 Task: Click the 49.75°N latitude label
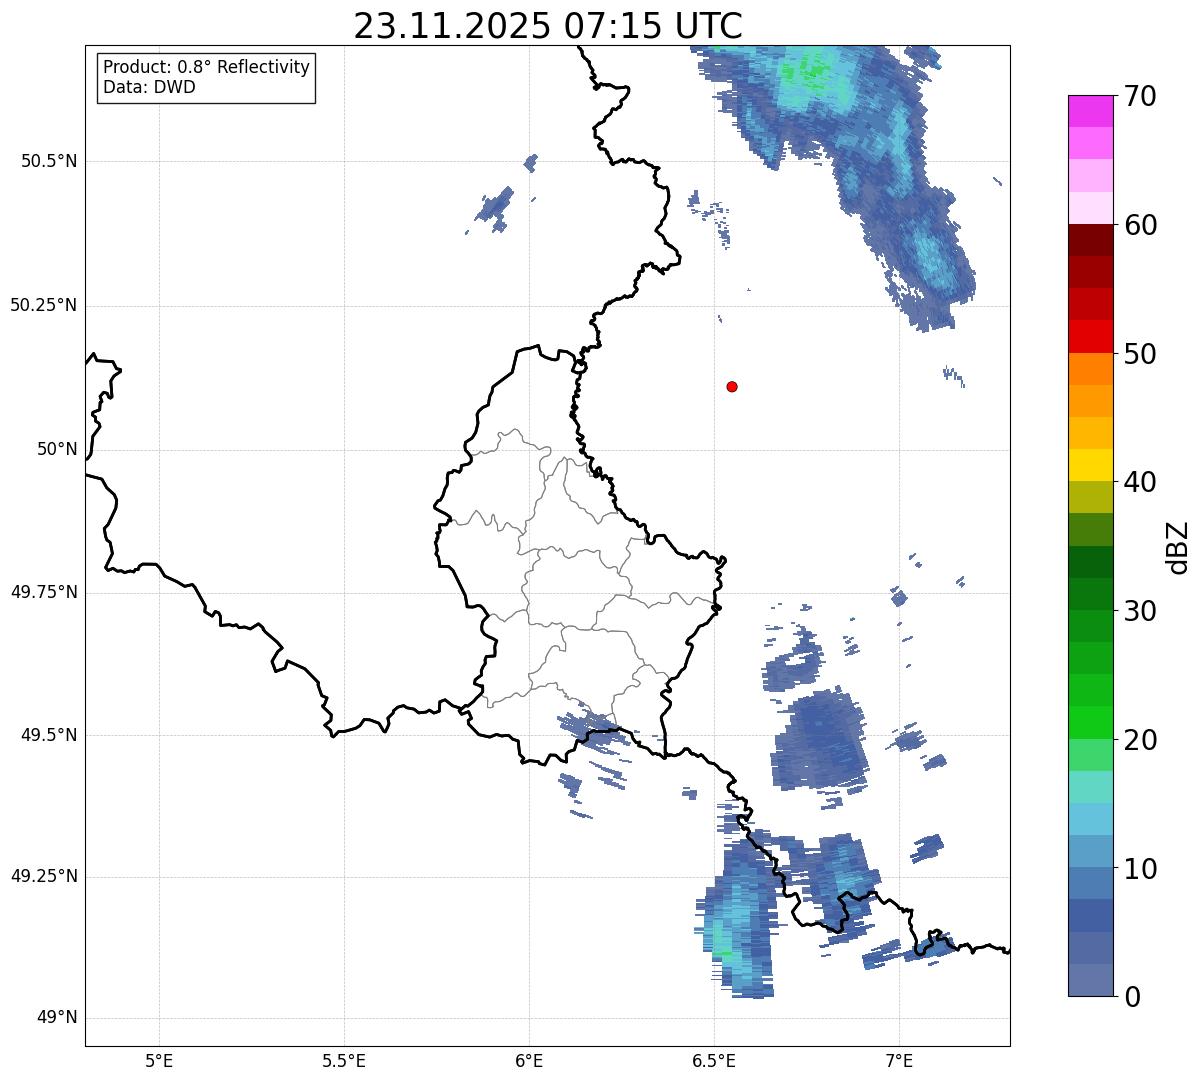(43, 592)
